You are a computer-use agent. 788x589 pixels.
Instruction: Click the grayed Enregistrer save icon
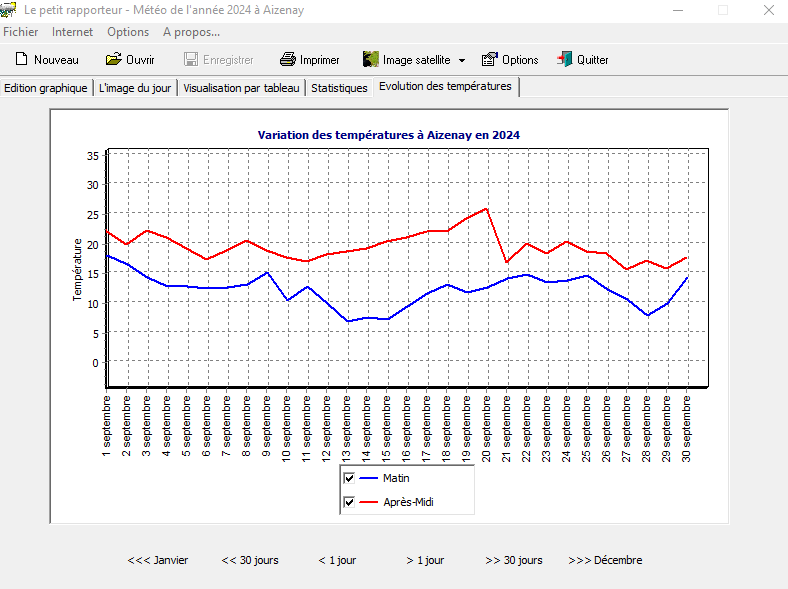191,60
